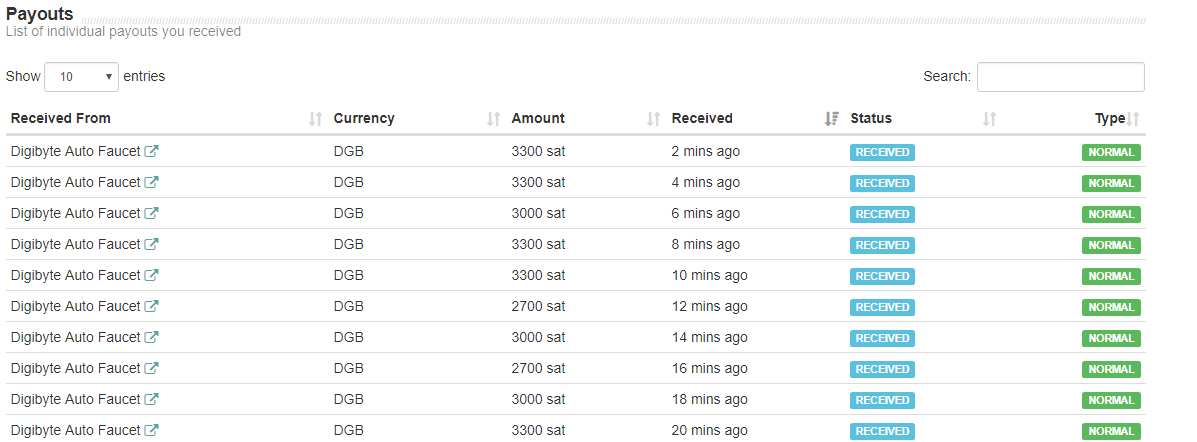Sort by Status column arrows

990,119
